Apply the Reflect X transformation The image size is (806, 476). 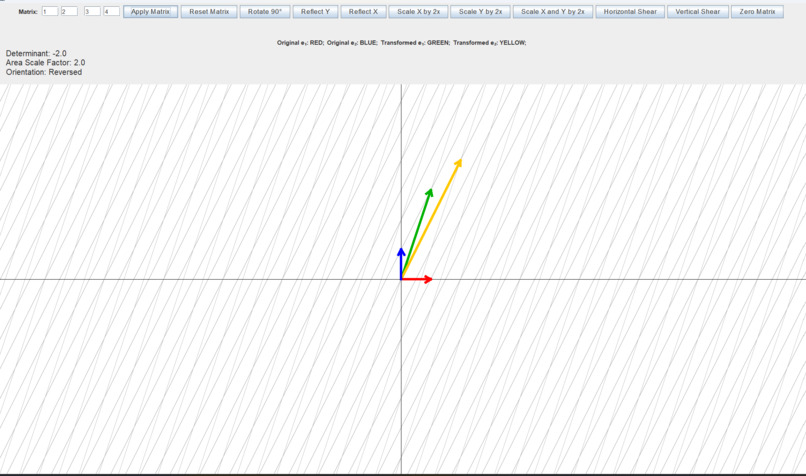pyautogui.click(x=363, y=11)
